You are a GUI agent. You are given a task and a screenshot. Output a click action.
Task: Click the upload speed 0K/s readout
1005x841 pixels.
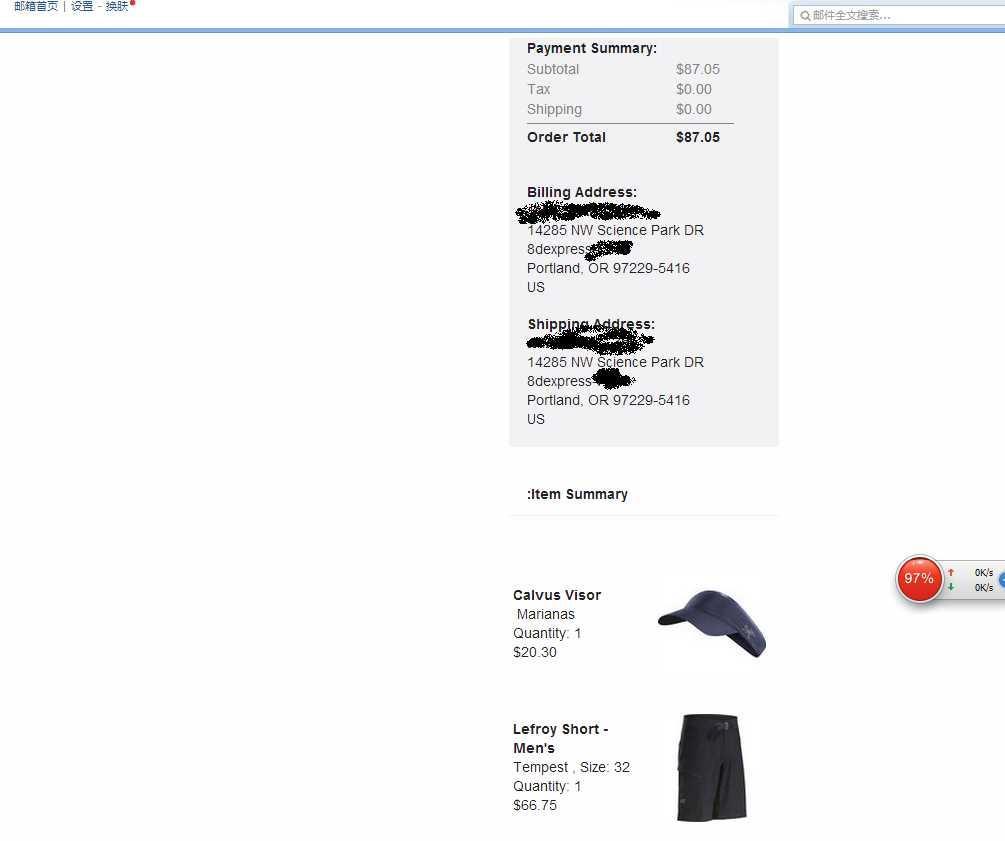pyautogui.click(x=984, y=572)
